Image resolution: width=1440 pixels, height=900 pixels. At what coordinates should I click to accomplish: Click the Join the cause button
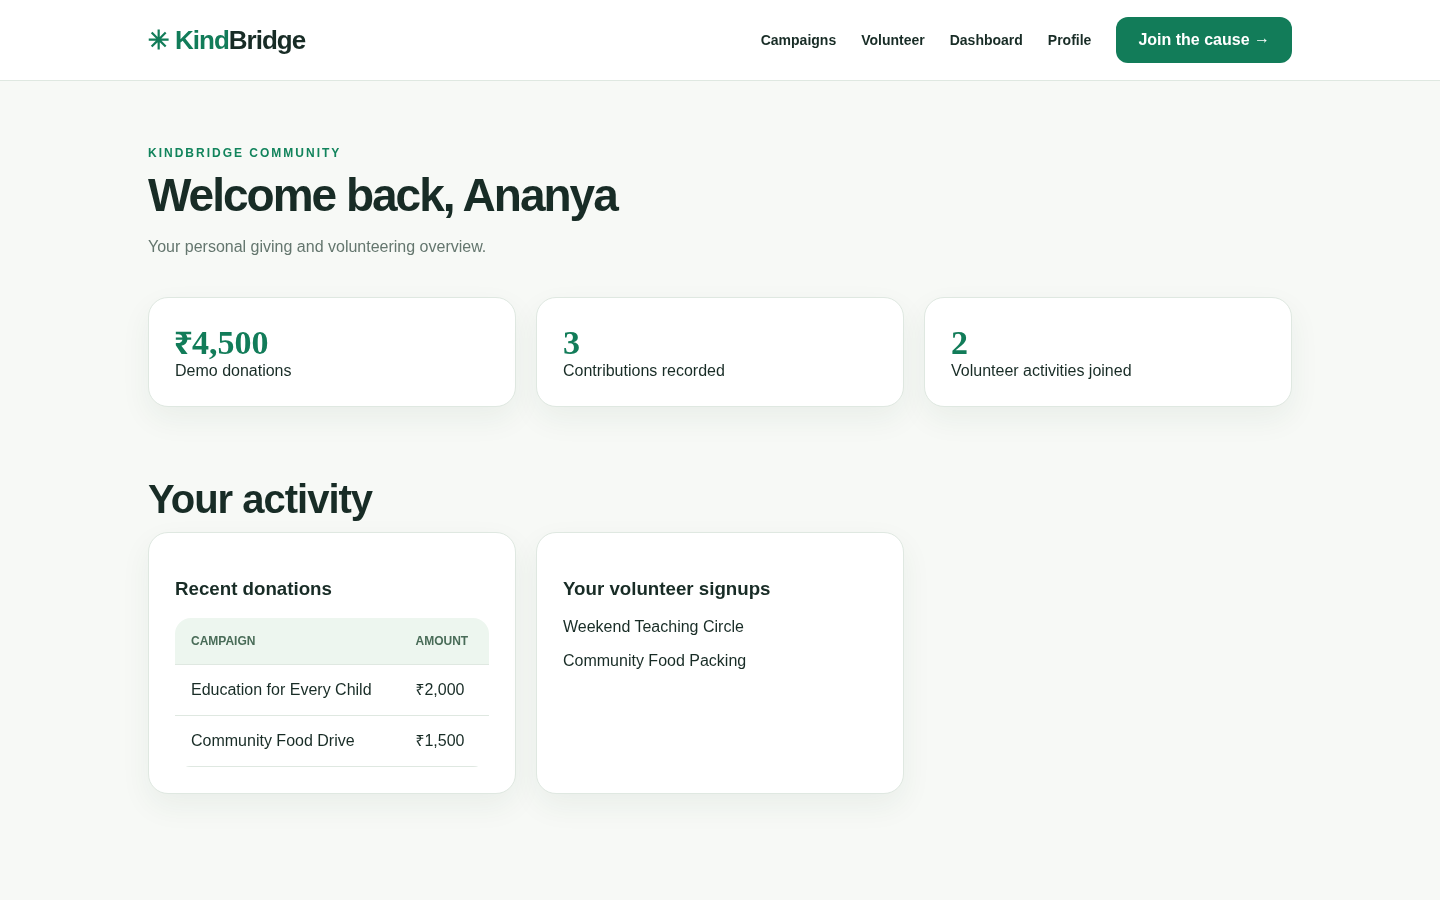[x=1204, y=40]
